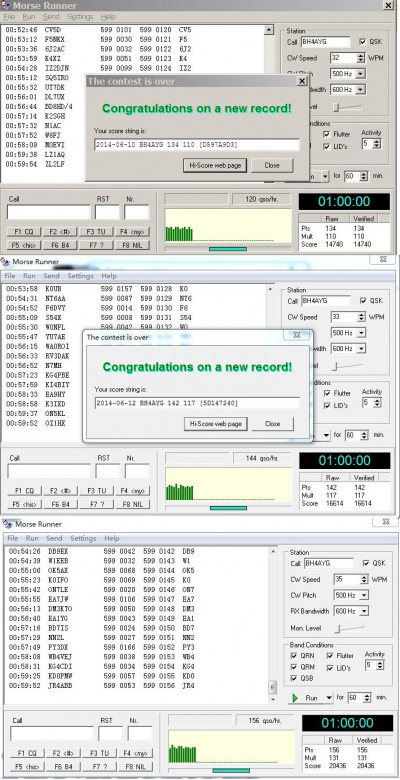This screenshot has width=400, height=780.
Task: Click Morse Runner title icon in the 35 WPM window
Action: [7, 524]
